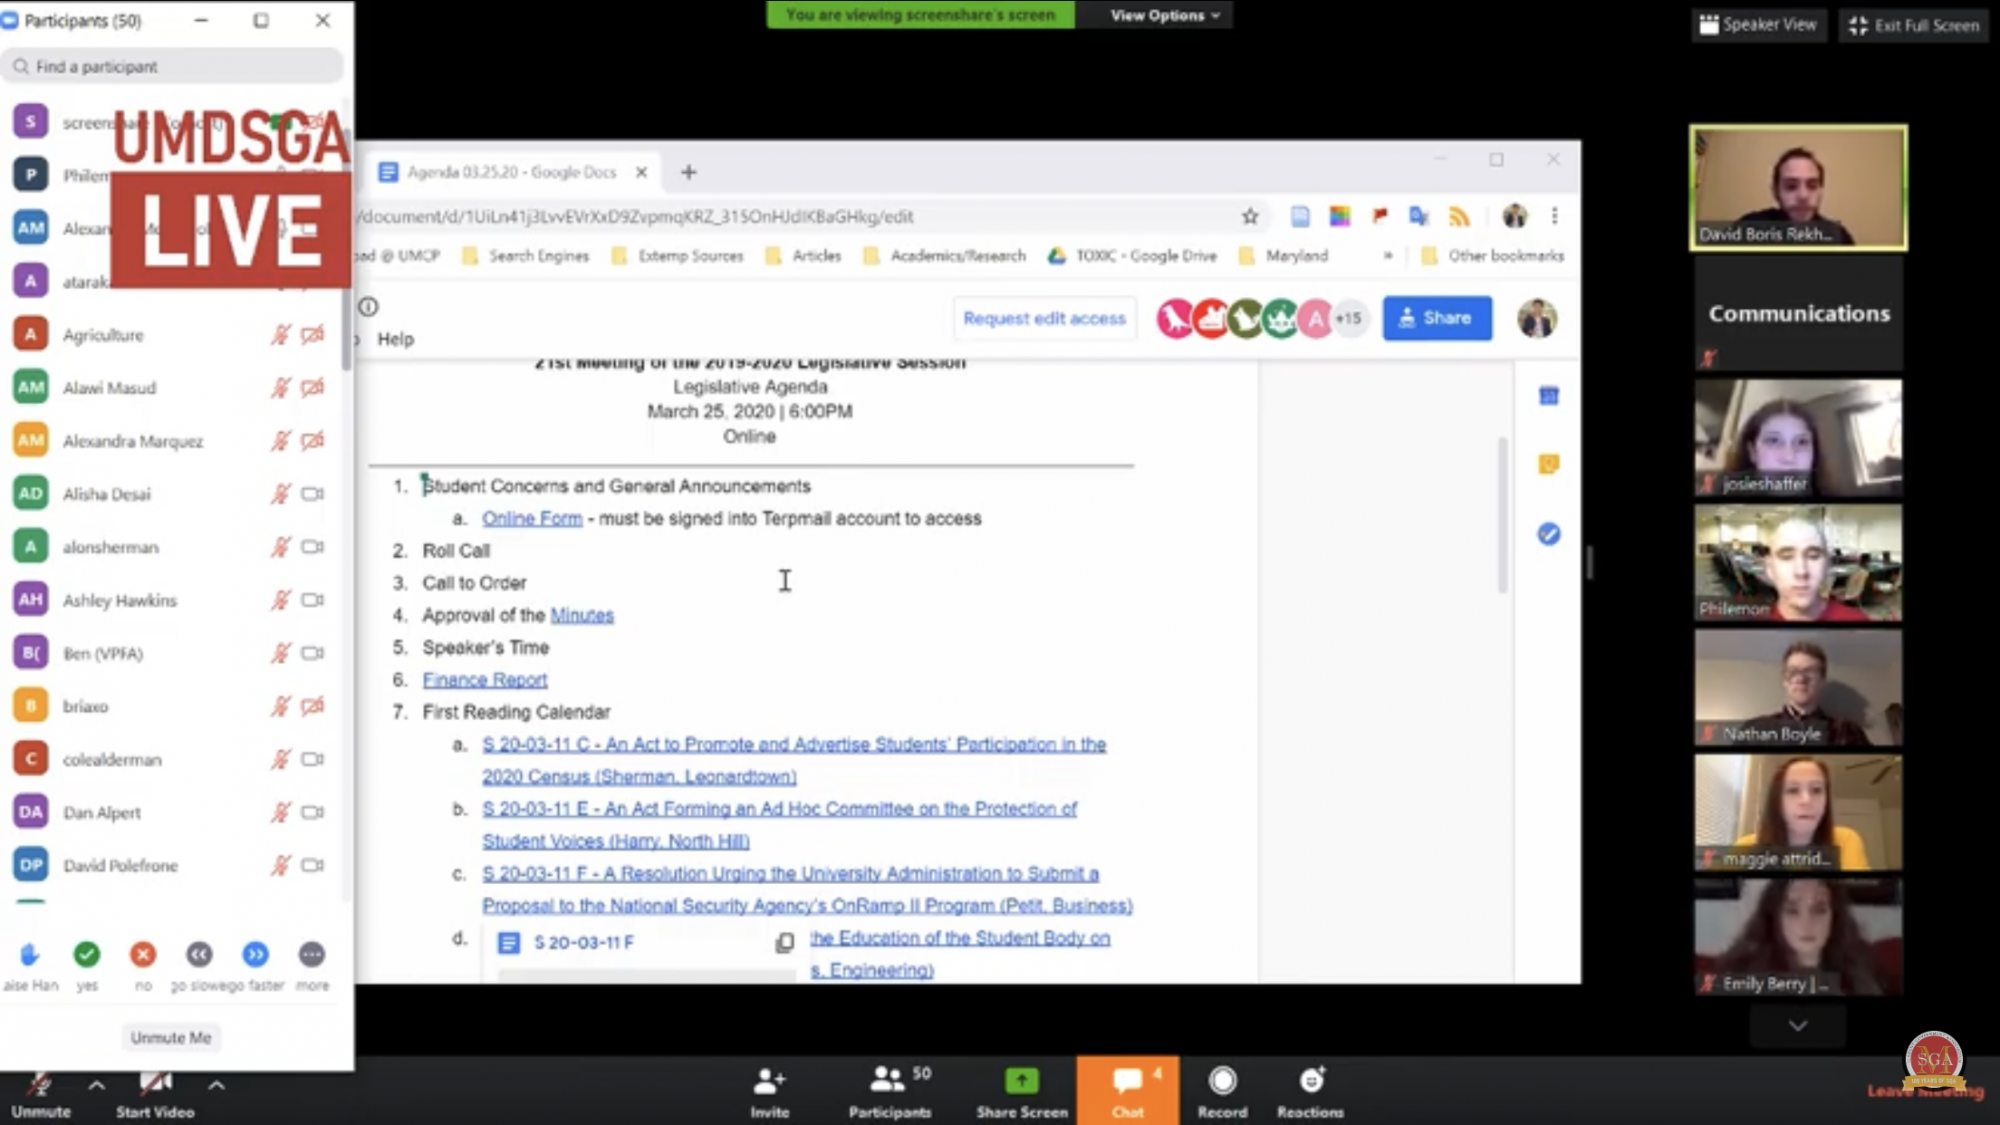This screenshot has height=1125, width=2000.
Task: Open the Share Screen control
Action: pos(1021,1082)
